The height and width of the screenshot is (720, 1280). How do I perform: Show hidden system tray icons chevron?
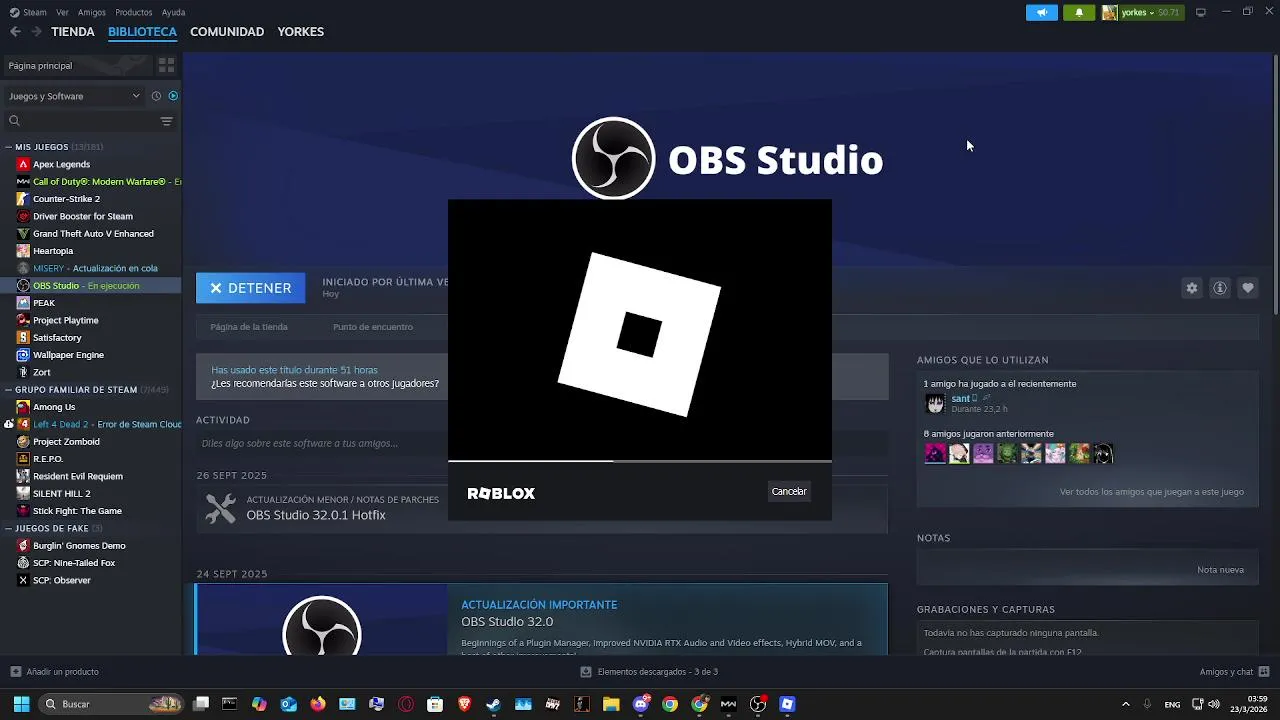coord(1125,704)
